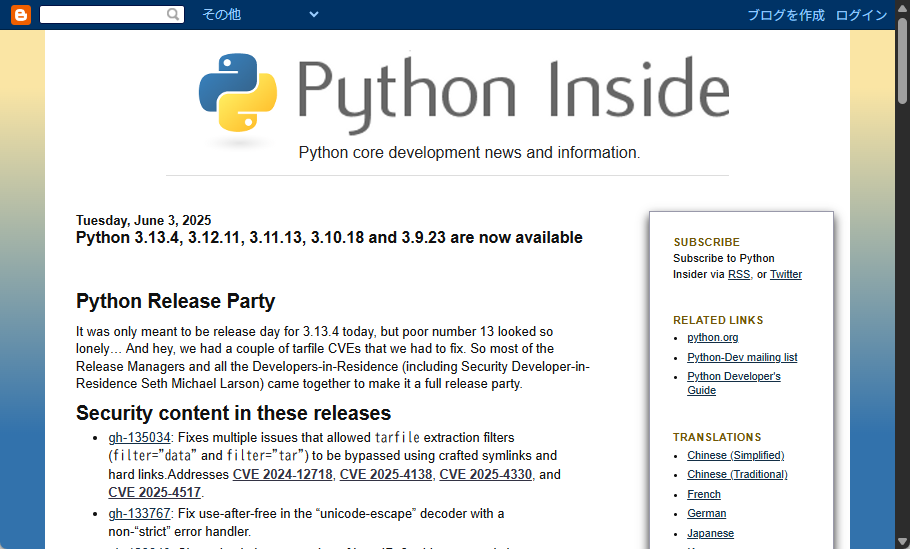910x549 pixels.
Task: Open the Twitter subscribe link
Action: click(x=786, y=274)
